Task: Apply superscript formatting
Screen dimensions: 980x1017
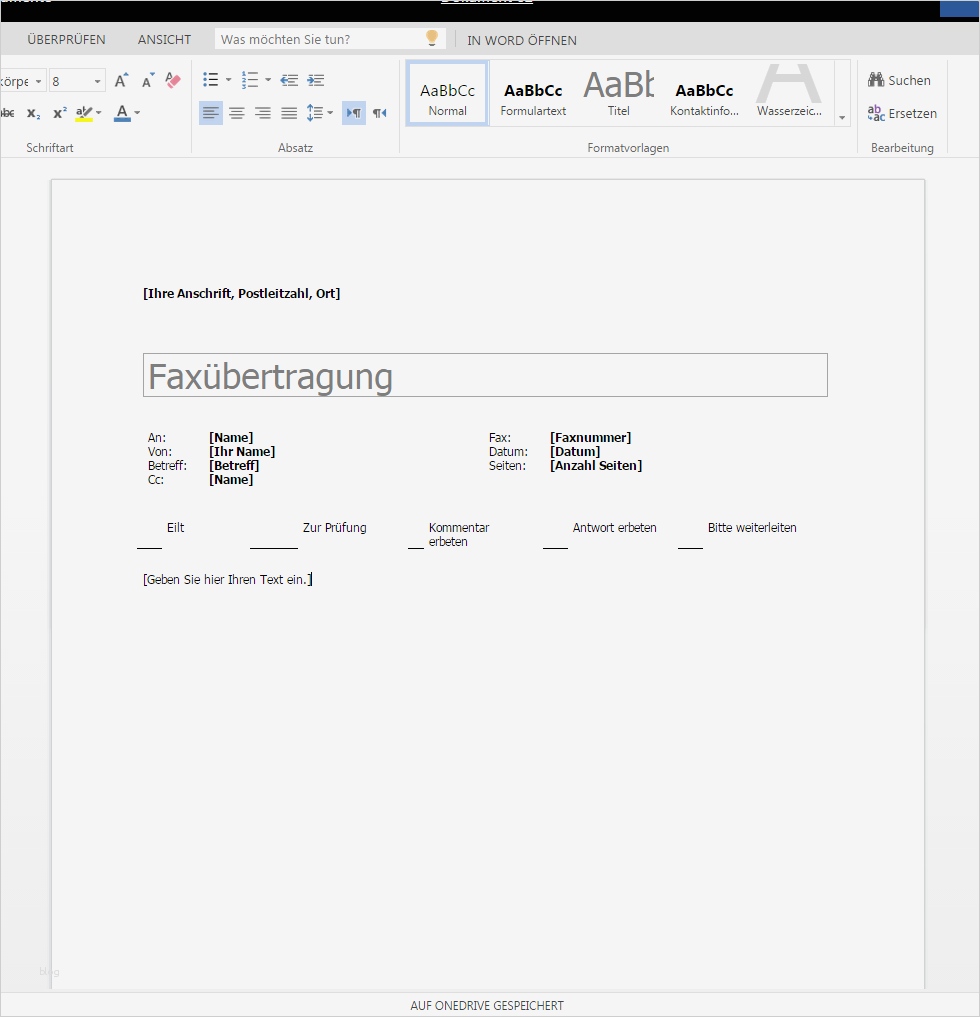Action: (x=59, y=113)
